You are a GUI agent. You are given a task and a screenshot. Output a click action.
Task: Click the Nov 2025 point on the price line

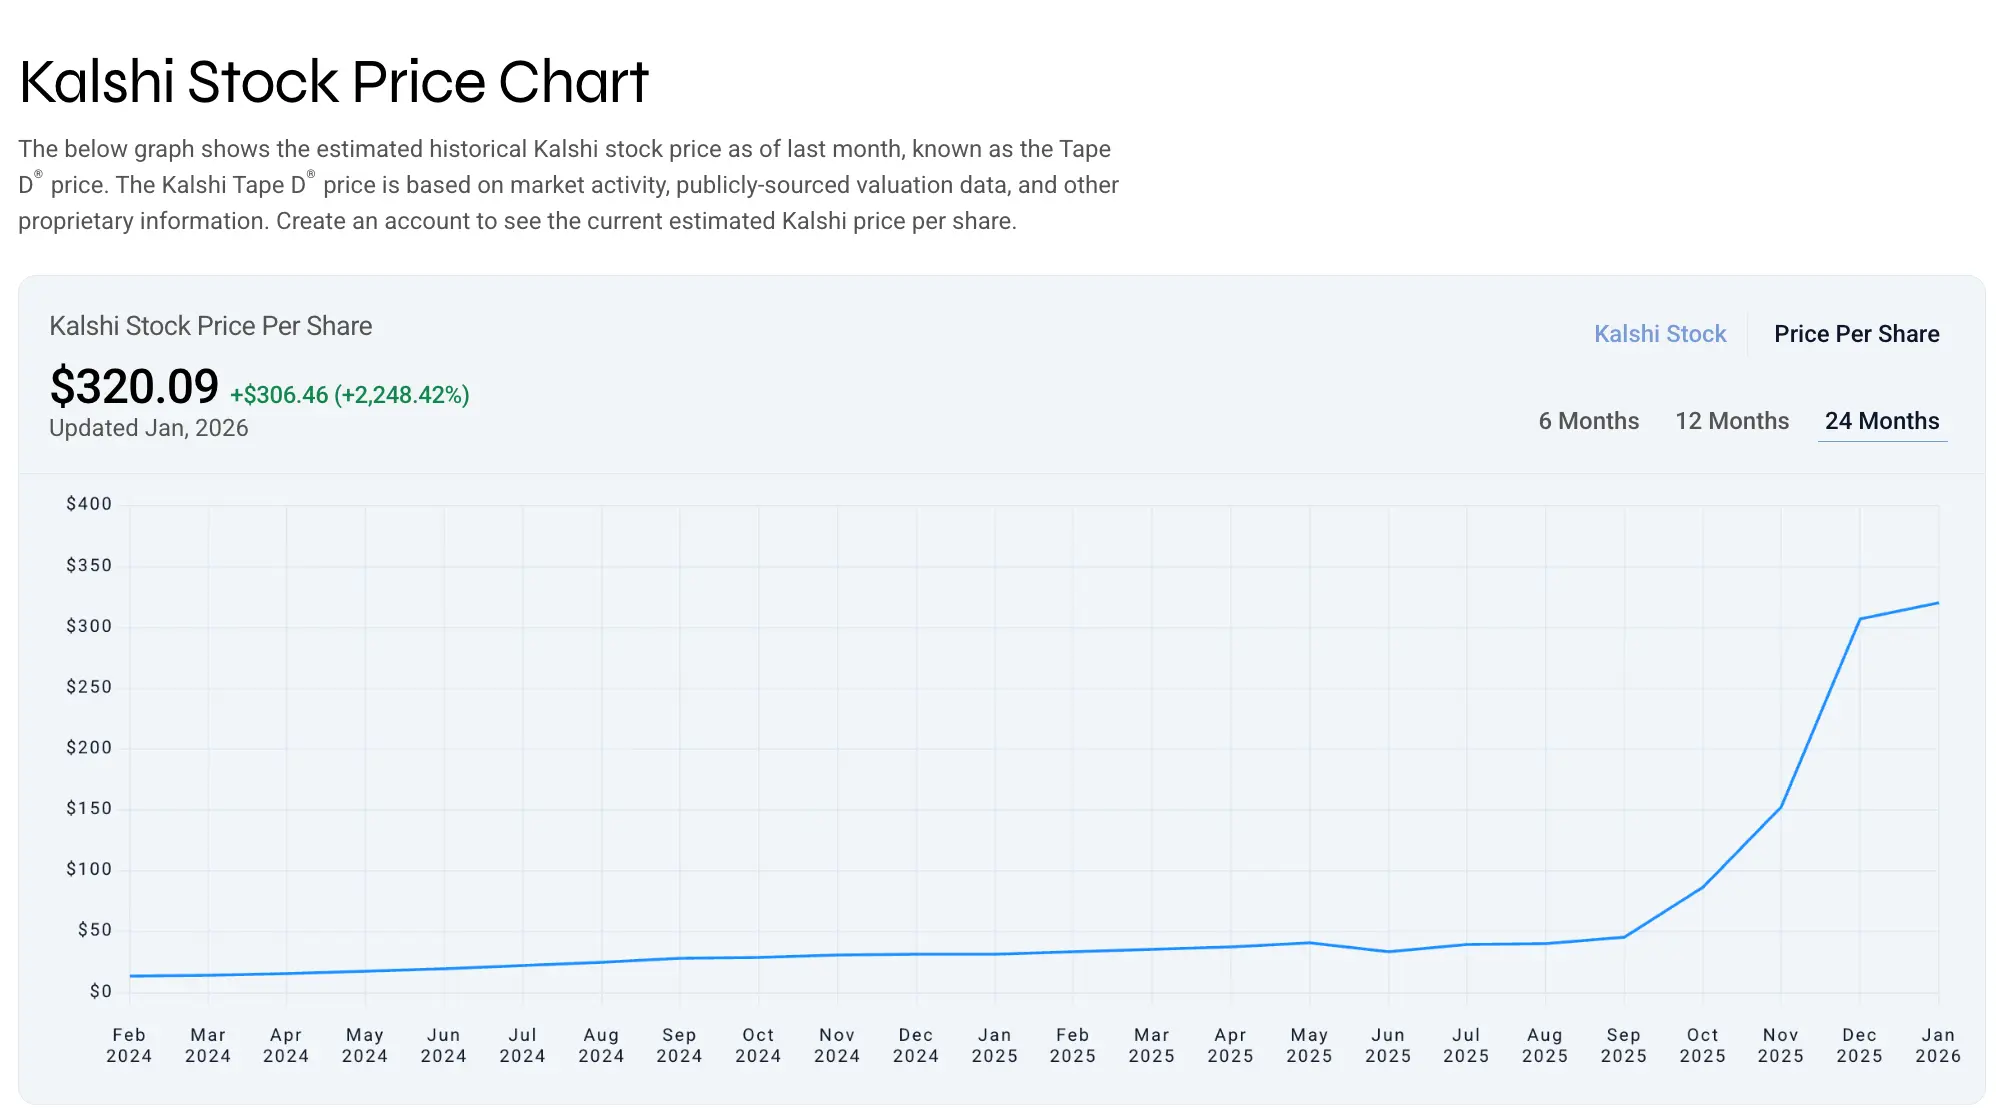tap(1781, 807)
